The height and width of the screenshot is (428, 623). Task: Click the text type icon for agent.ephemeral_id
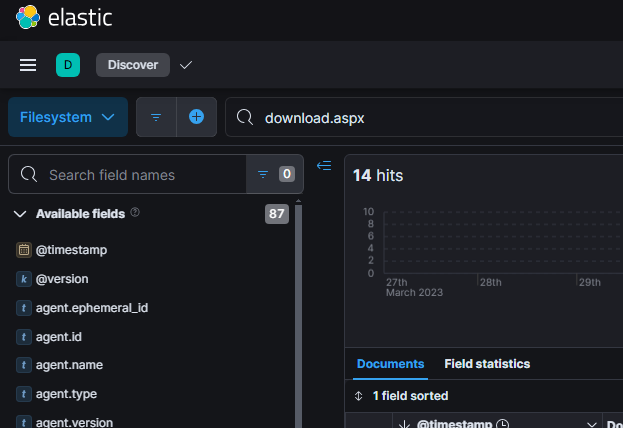(x=24, y=308)
